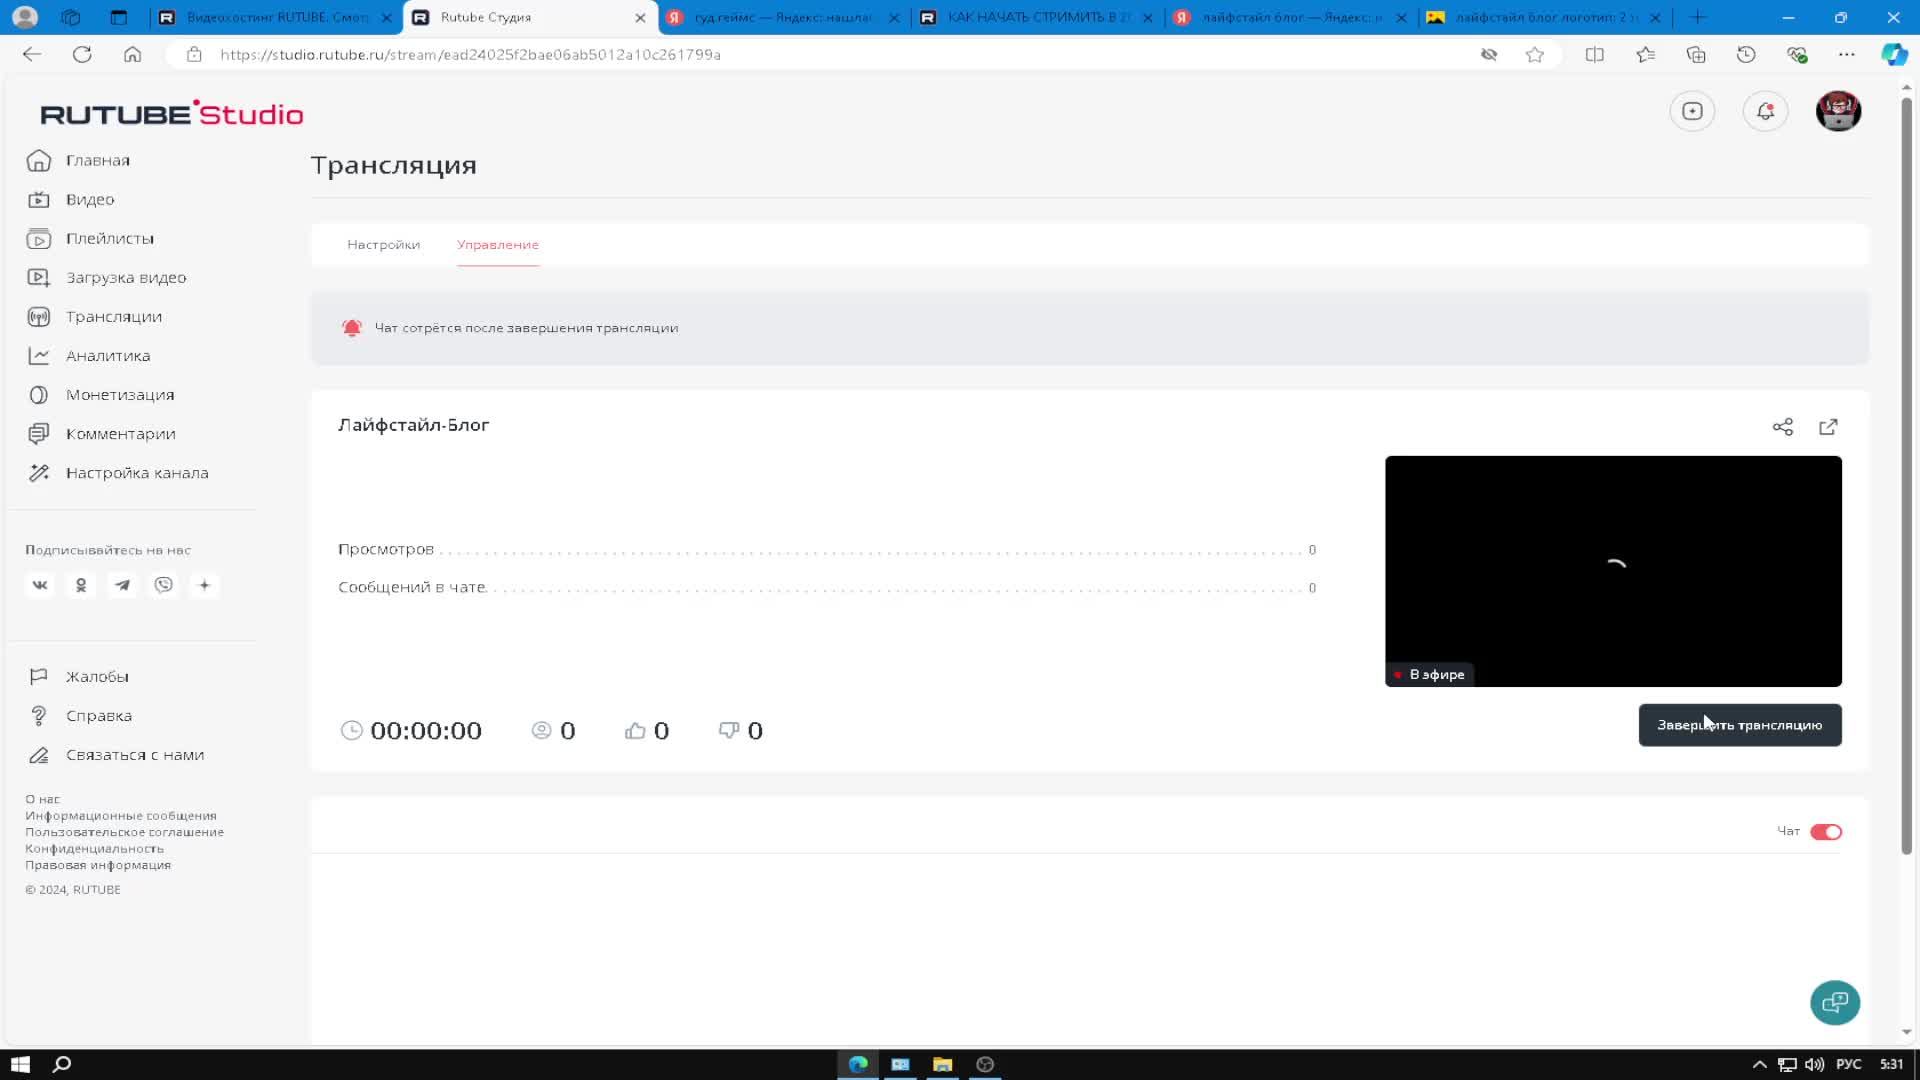The width and height of the screenshot is (1920, 1080).
Task: Click the add social network icon
Action: (204, 584)
